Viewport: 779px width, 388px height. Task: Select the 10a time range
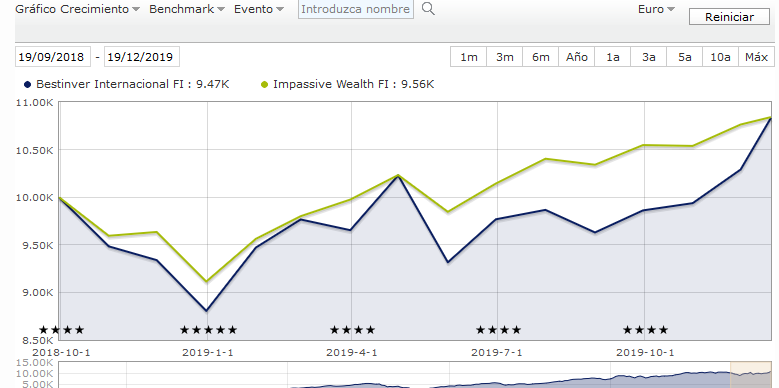pyautogui.click(x=720, y=57)
